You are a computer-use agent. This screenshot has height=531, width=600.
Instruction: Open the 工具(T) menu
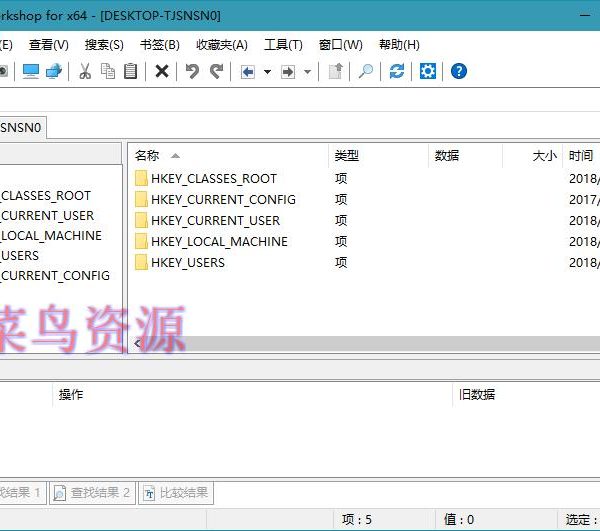tap(283, 45)
